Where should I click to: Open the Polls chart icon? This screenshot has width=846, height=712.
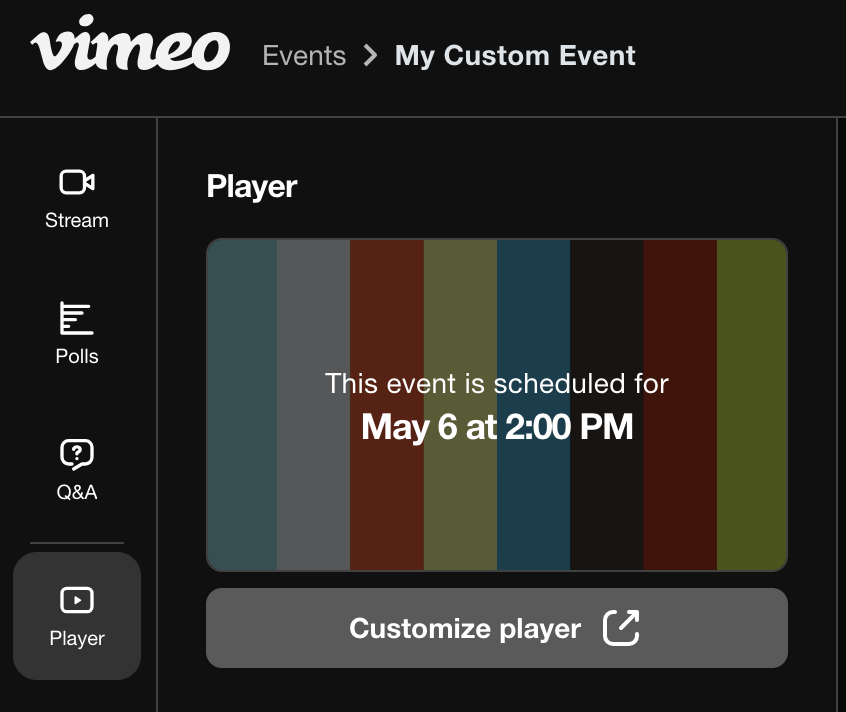[x=77, y=318]
